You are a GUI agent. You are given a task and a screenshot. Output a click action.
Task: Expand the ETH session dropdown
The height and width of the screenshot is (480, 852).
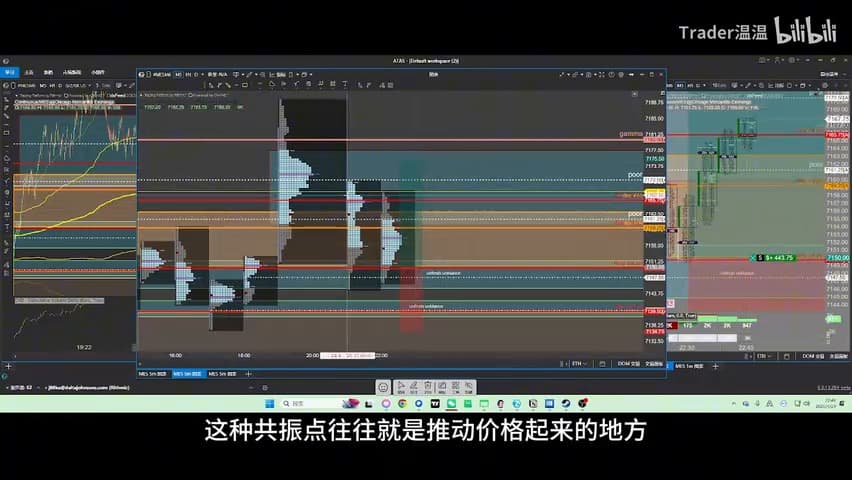point(580,364)
